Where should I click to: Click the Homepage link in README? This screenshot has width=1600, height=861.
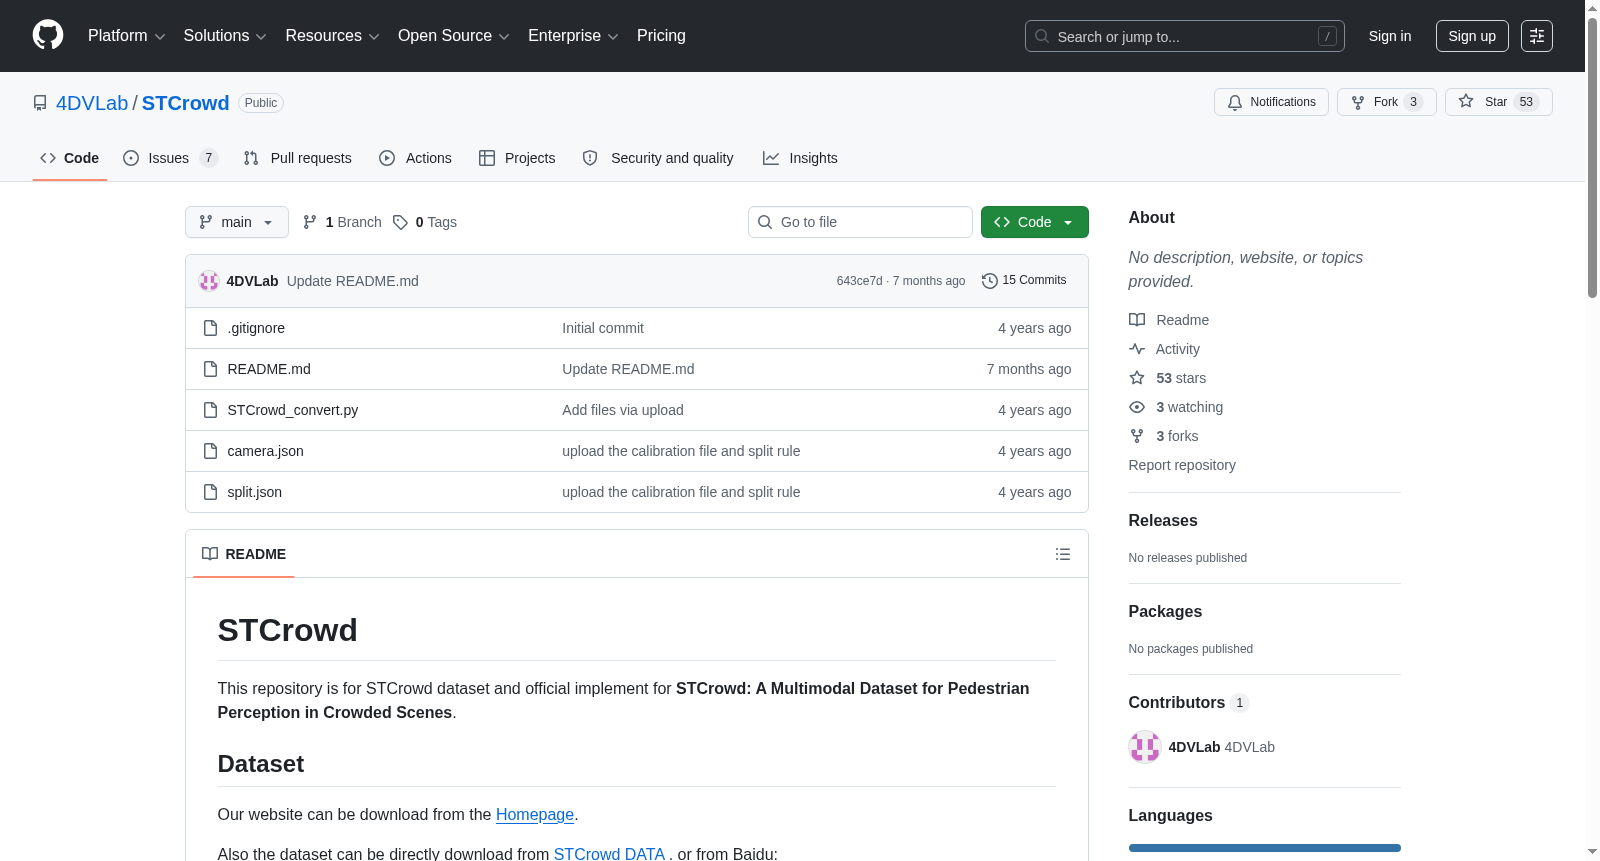point(535,815)
